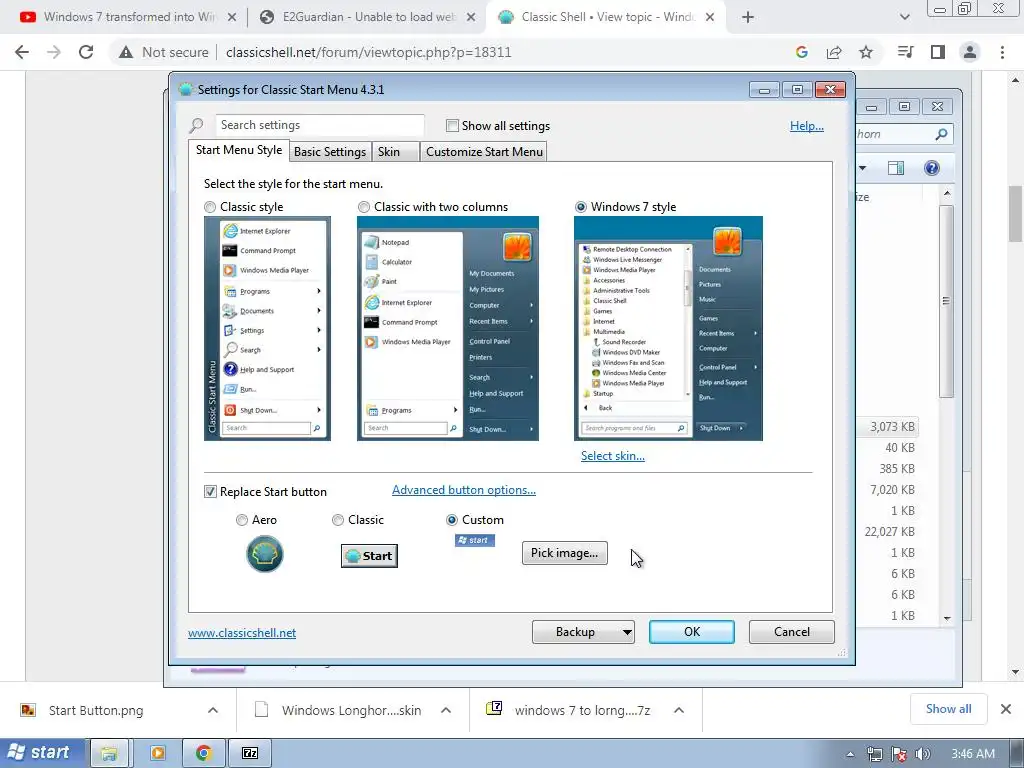Screen dimensions: 1024x768
Task: Expand windows 7 to lorng 7z download options
Action: 679,711
